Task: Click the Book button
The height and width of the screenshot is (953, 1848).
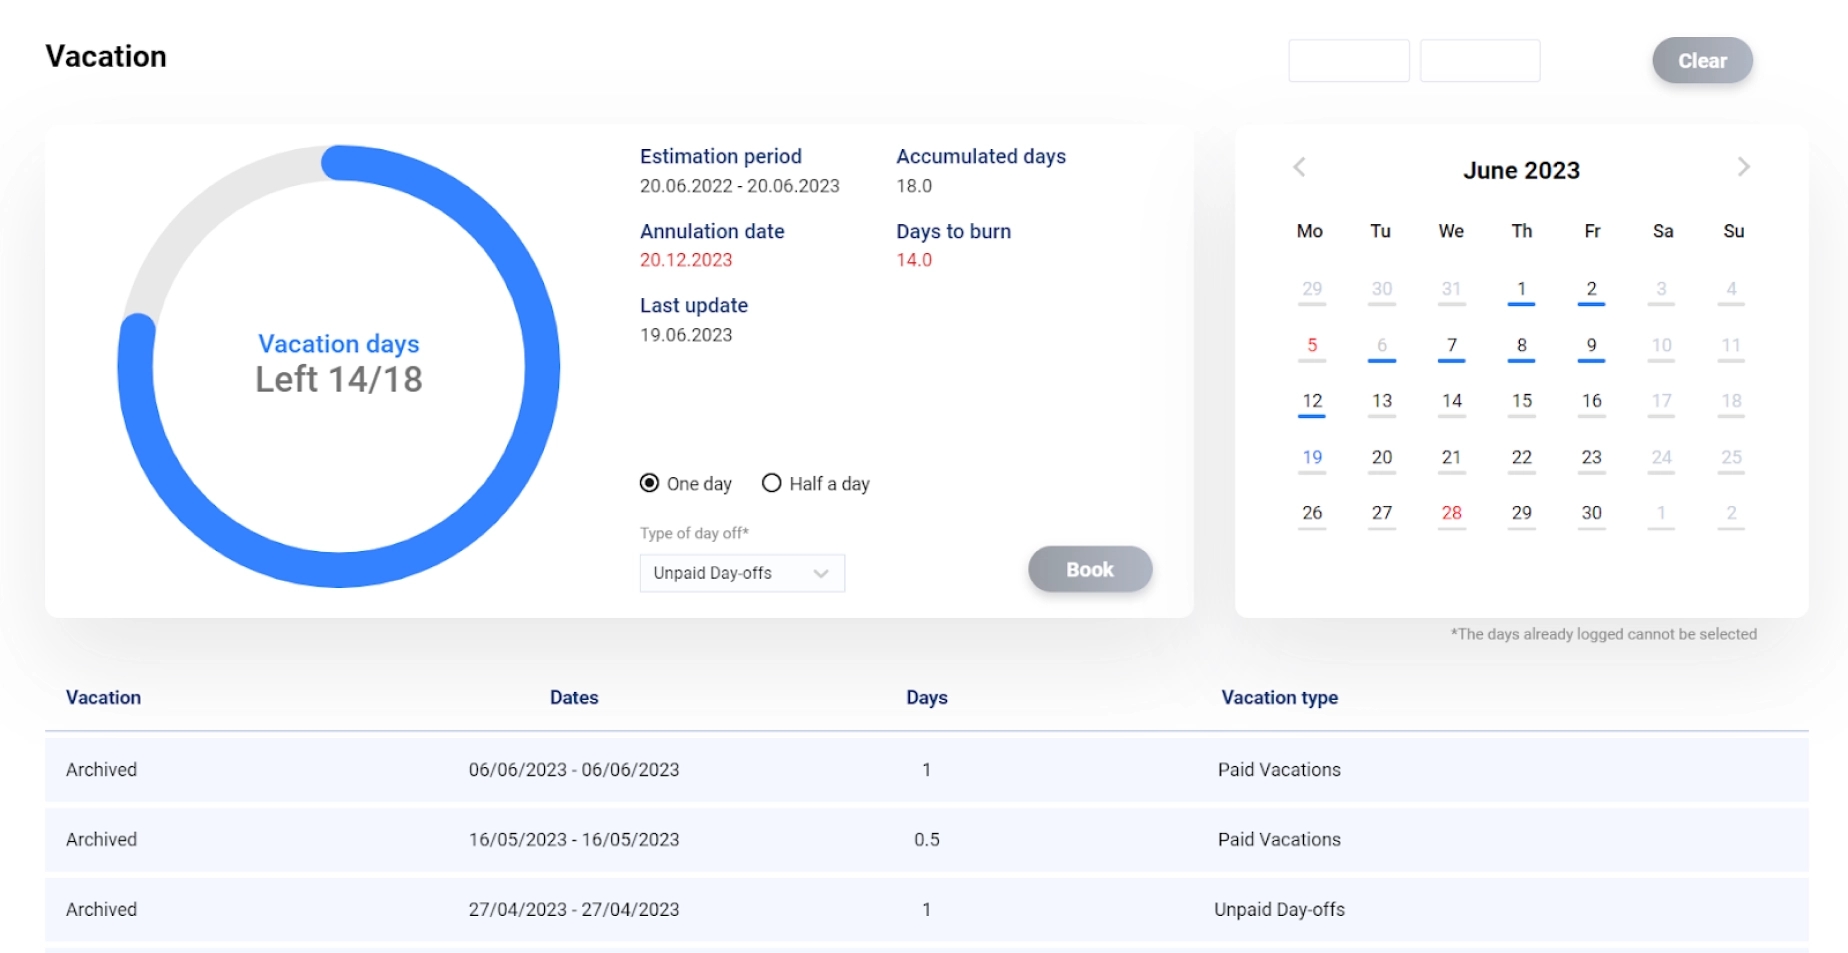Action: [1089, 569]
